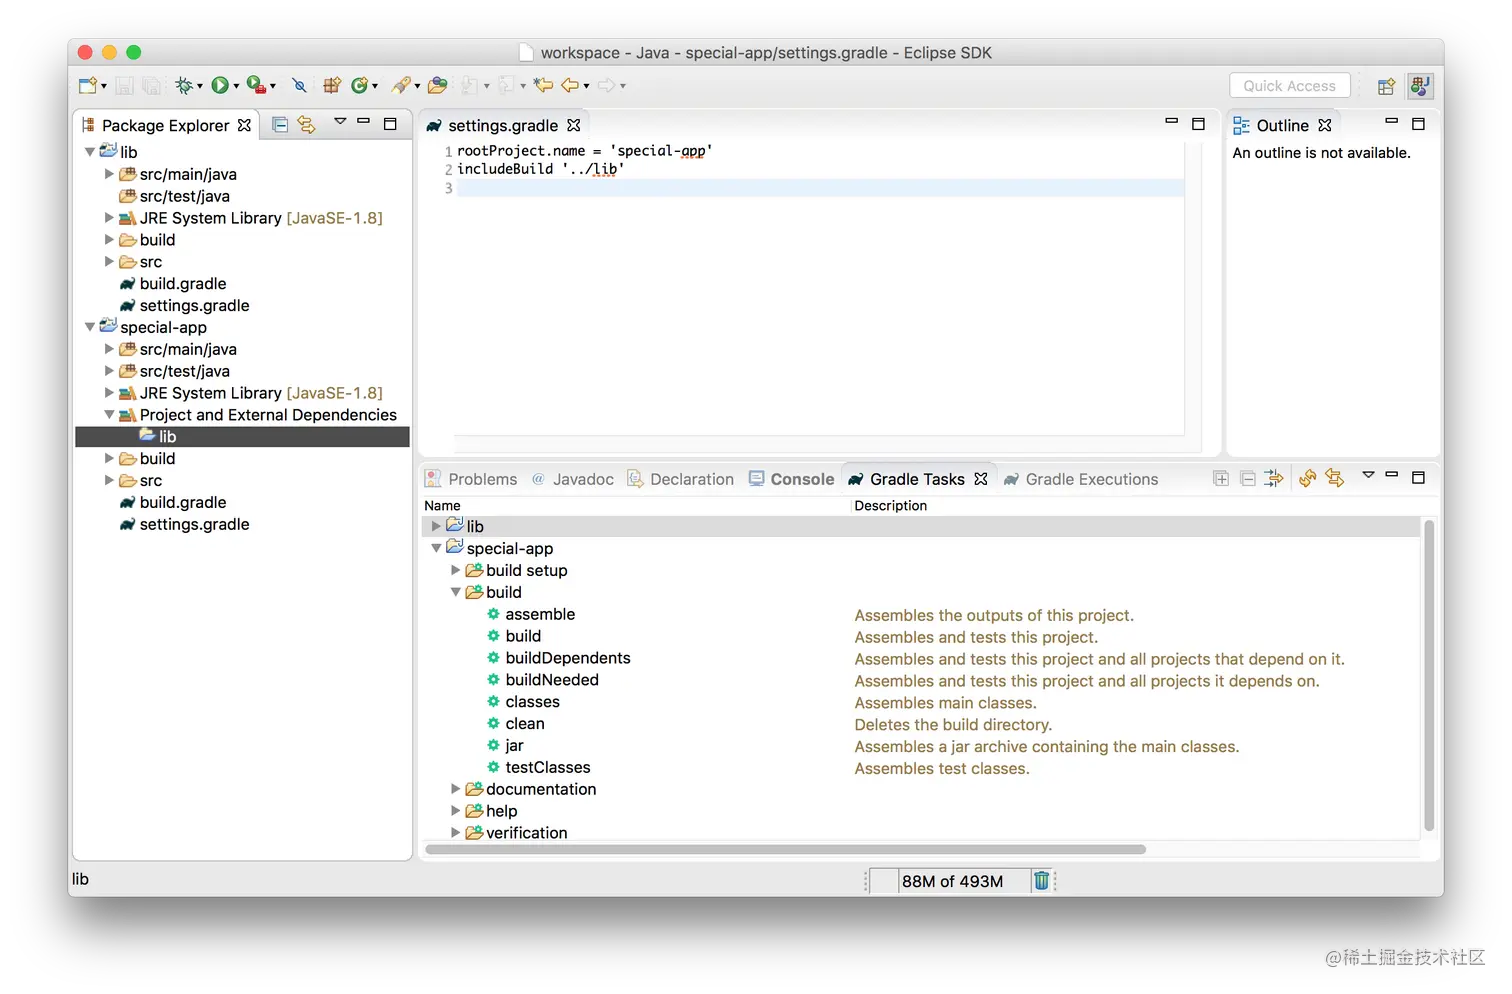The height and width of the screenshot is (994, 1512).
Task: Open the Package Explorer view menu triangle
Action: click(340, 122)
